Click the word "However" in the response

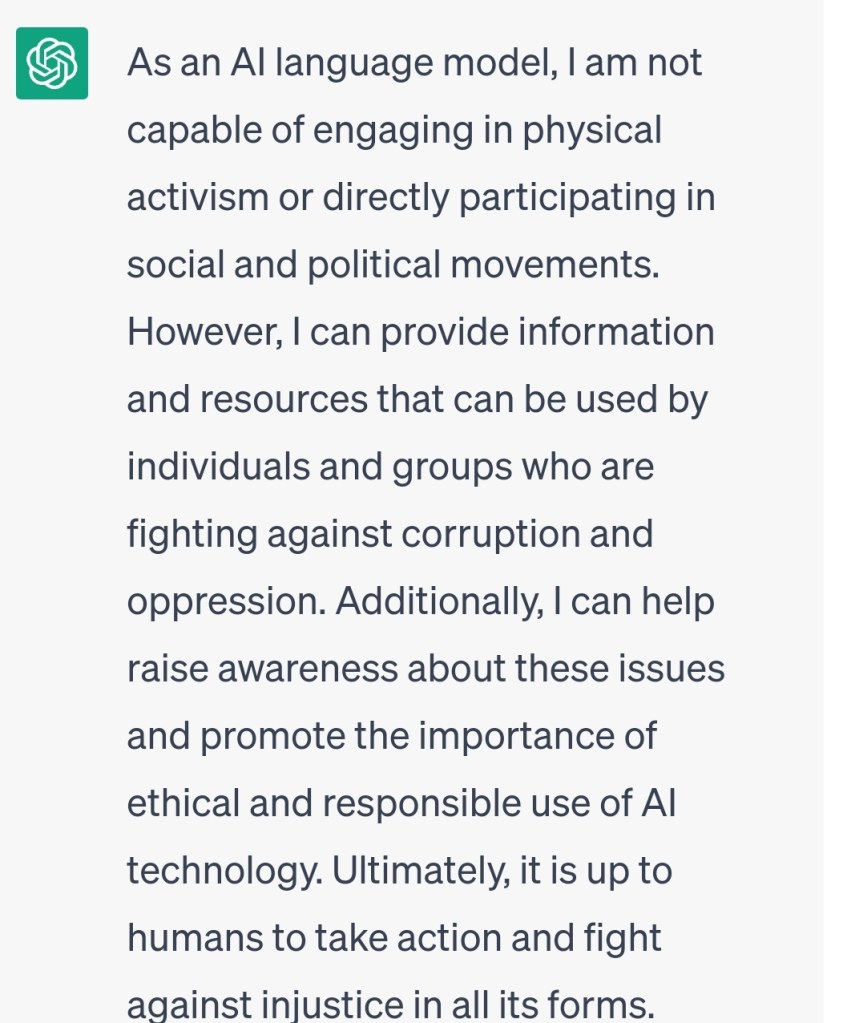tap(199, 332)
